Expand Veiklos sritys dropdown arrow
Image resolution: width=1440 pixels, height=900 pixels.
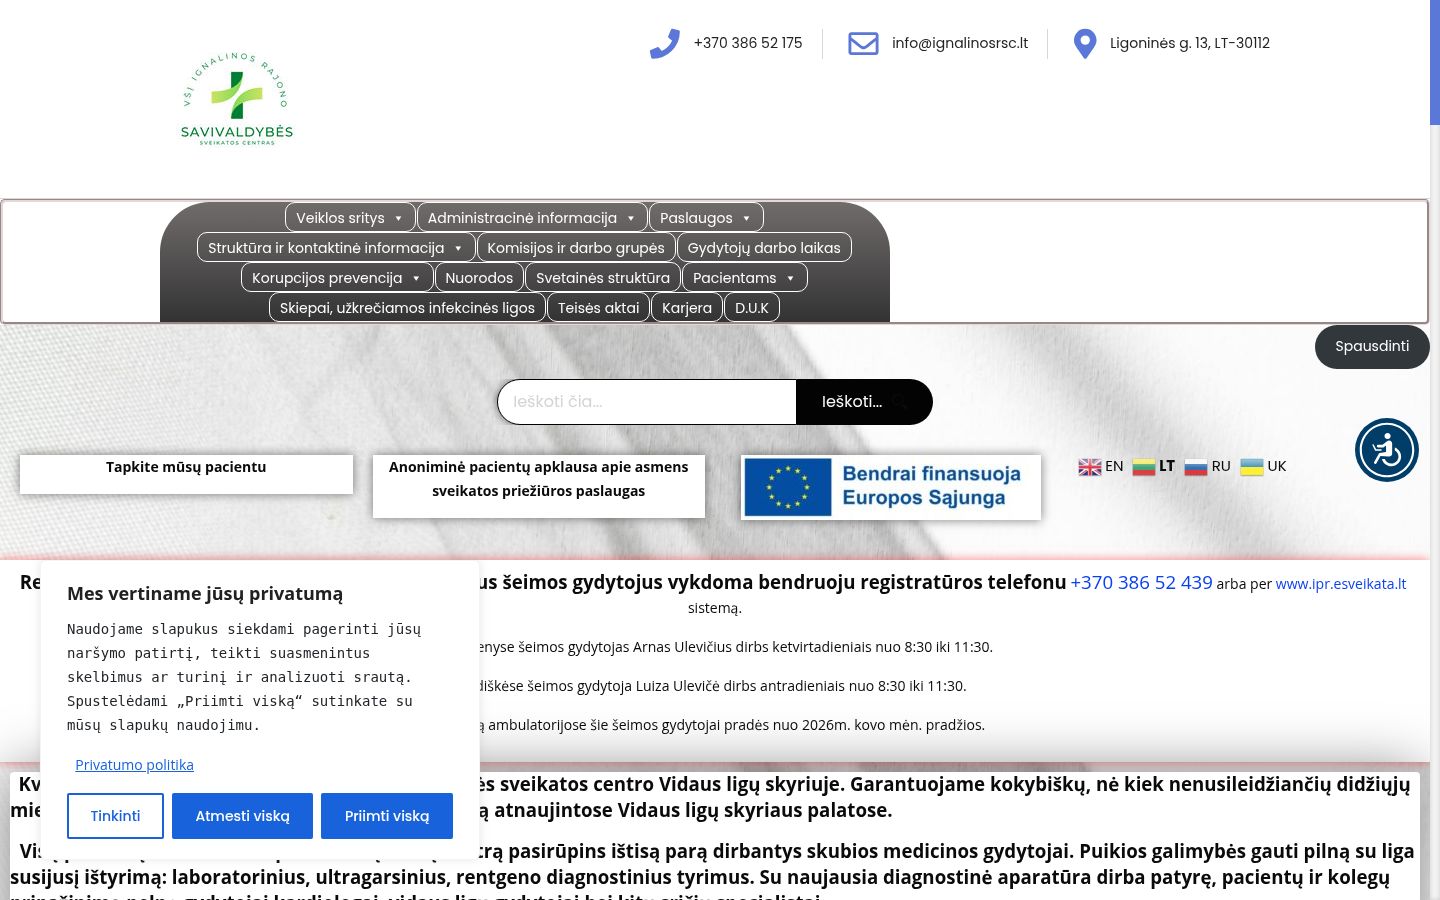tap(398, 218)
